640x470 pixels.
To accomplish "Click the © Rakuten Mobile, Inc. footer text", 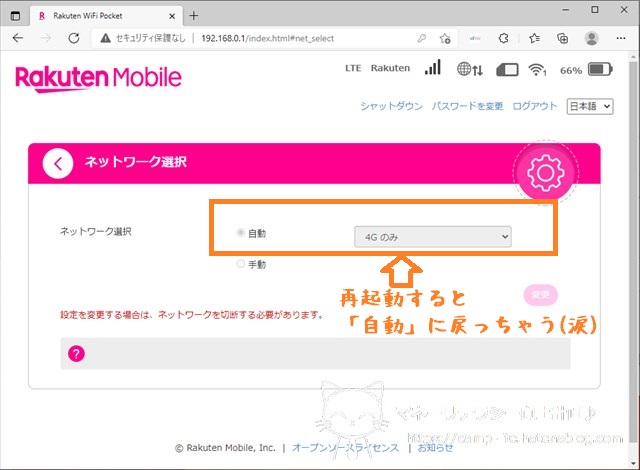I will tap(225, 448).
